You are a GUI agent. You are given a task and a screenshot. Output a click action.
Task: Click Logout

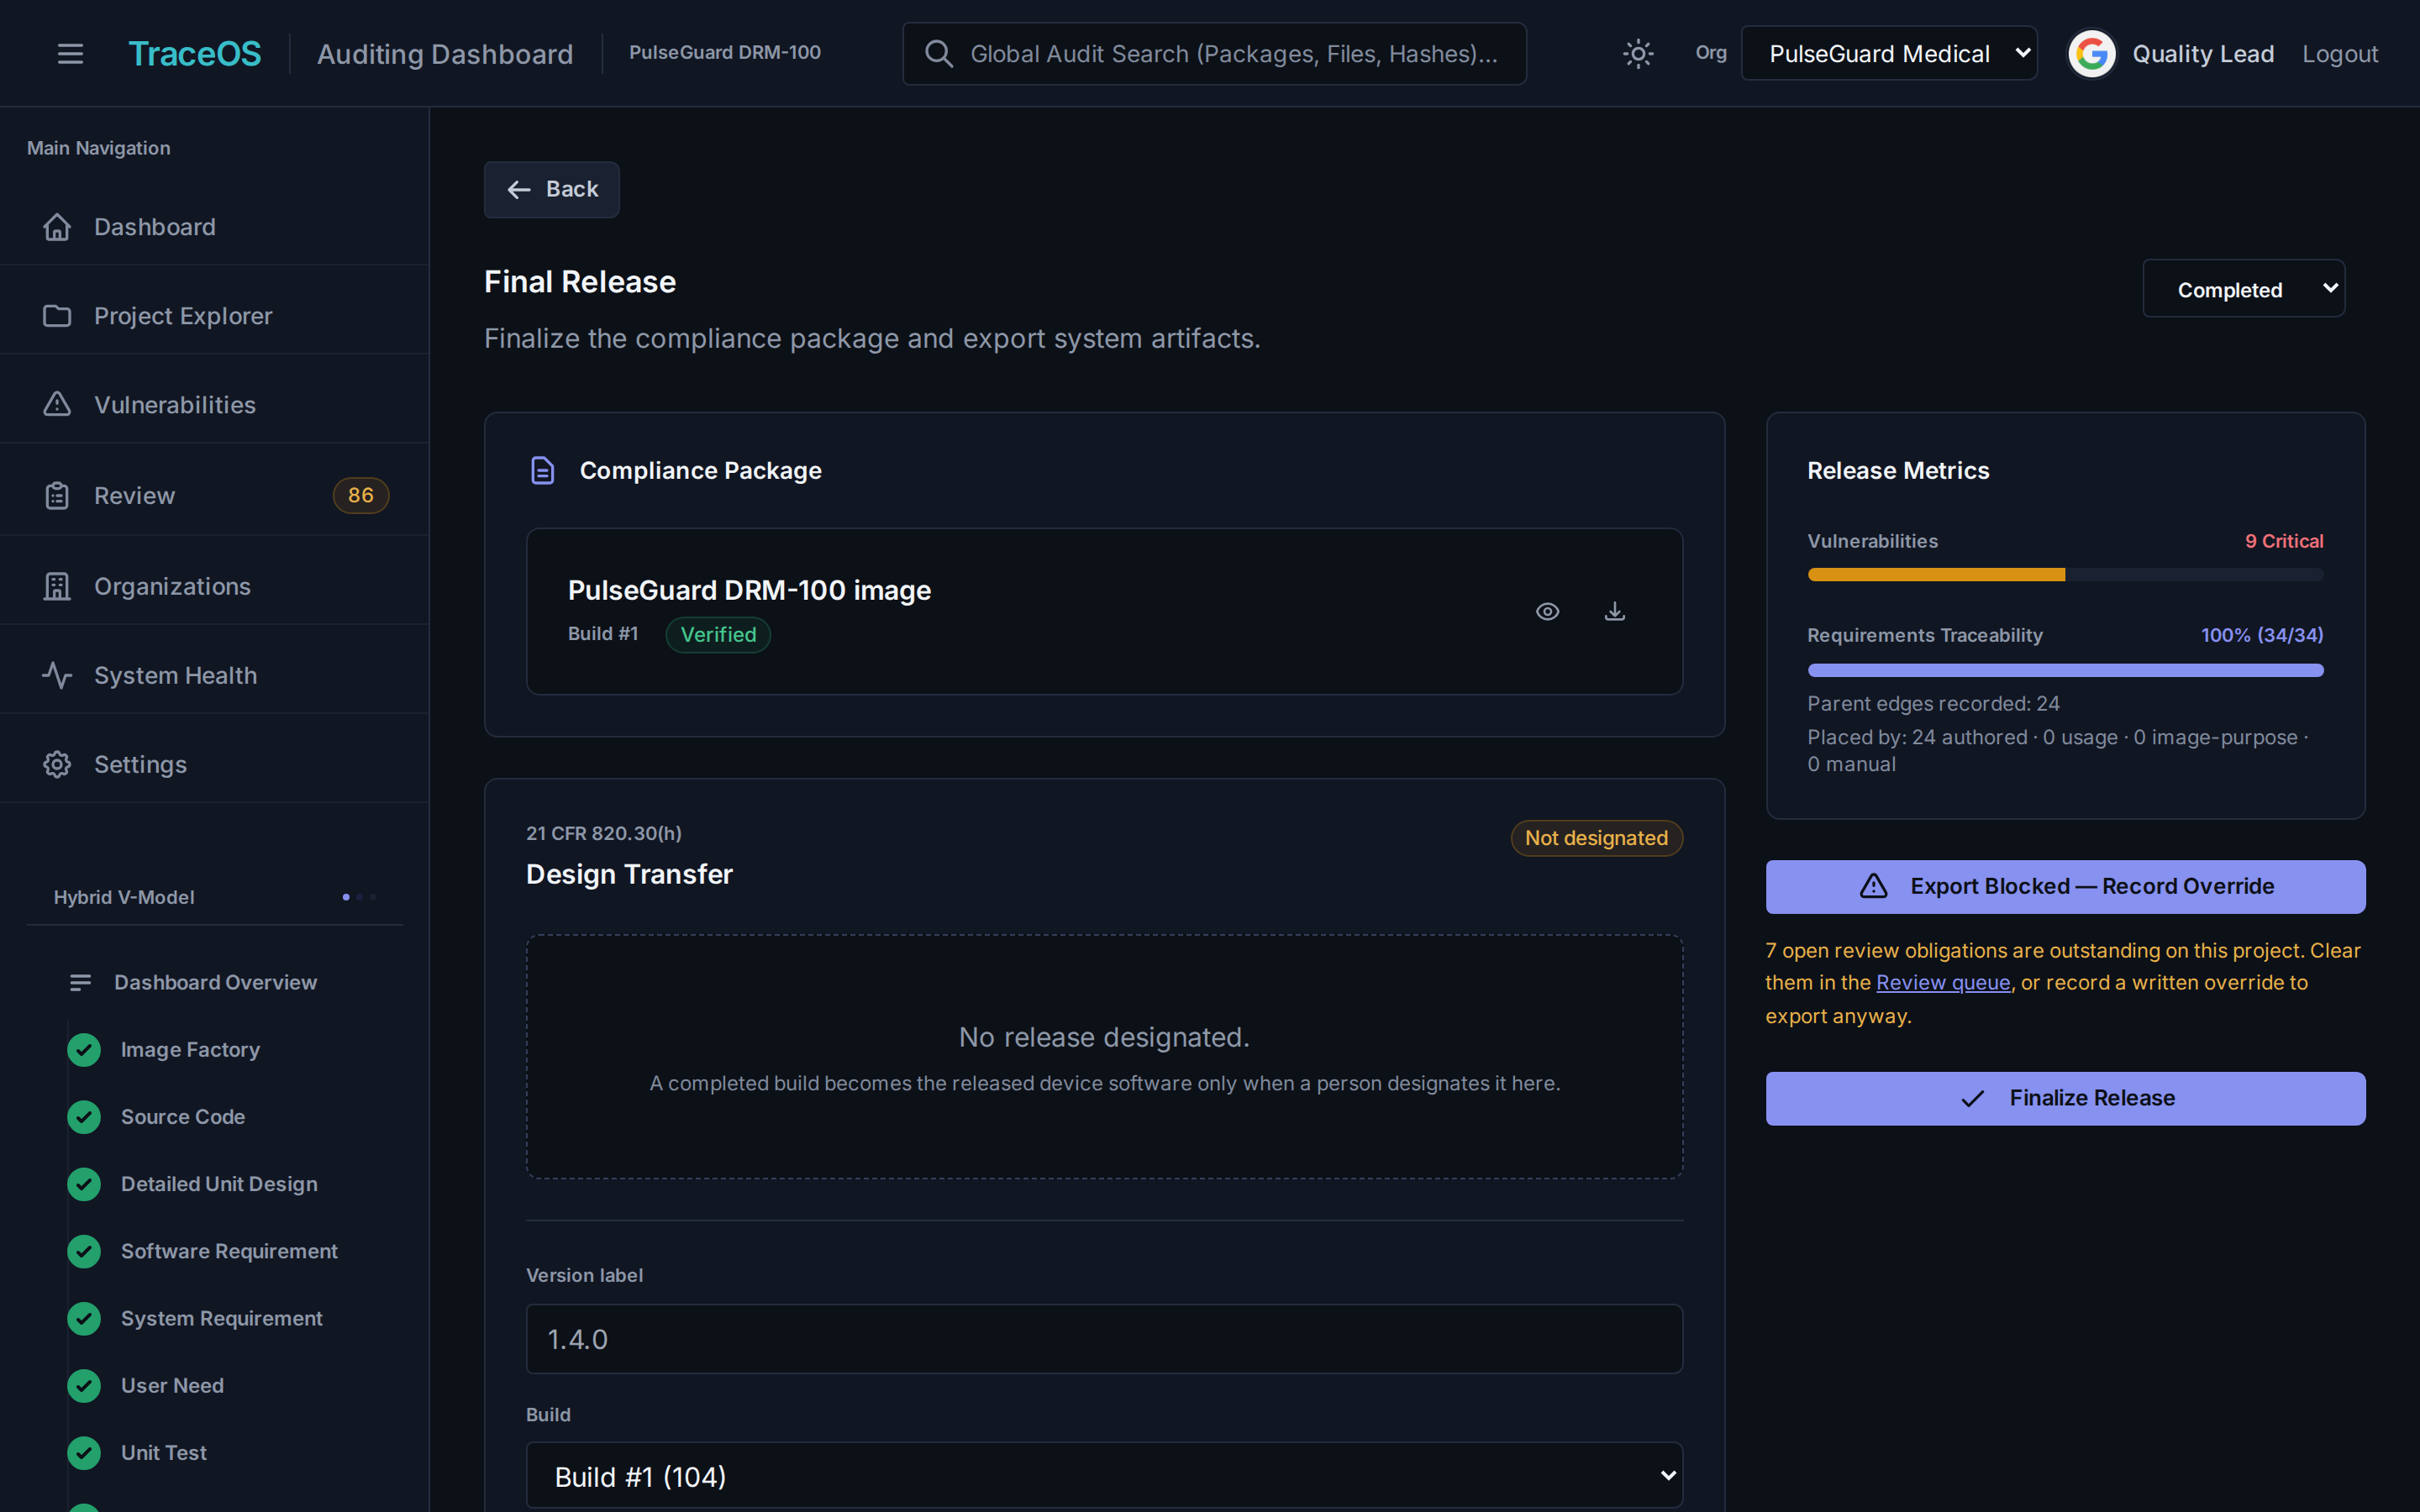coord(2340,54)
